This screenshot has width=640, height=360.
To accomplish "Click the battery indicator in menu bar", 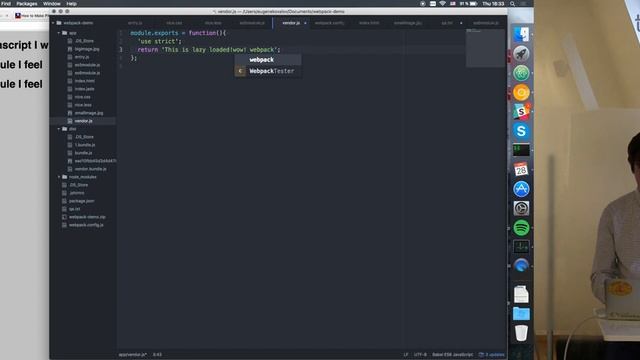I will pos(469,4).
